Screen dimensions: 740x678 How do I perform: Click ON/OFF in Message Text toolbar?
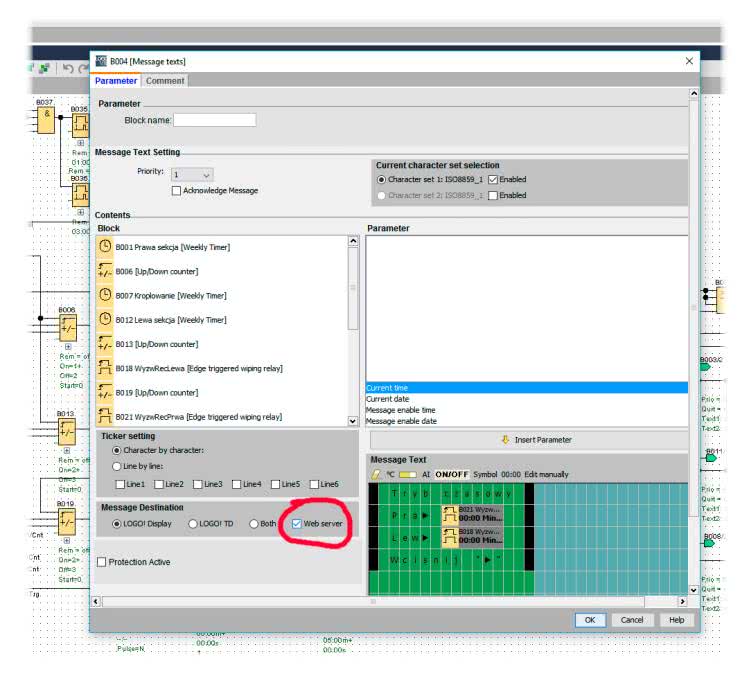[x=451, y=474]
